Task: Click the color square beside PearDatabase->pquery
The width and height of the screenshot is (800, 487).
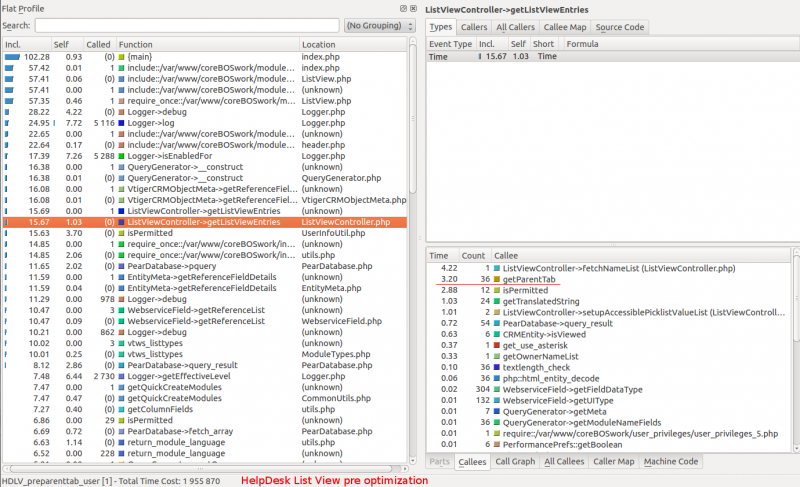Action: [122, 267]
